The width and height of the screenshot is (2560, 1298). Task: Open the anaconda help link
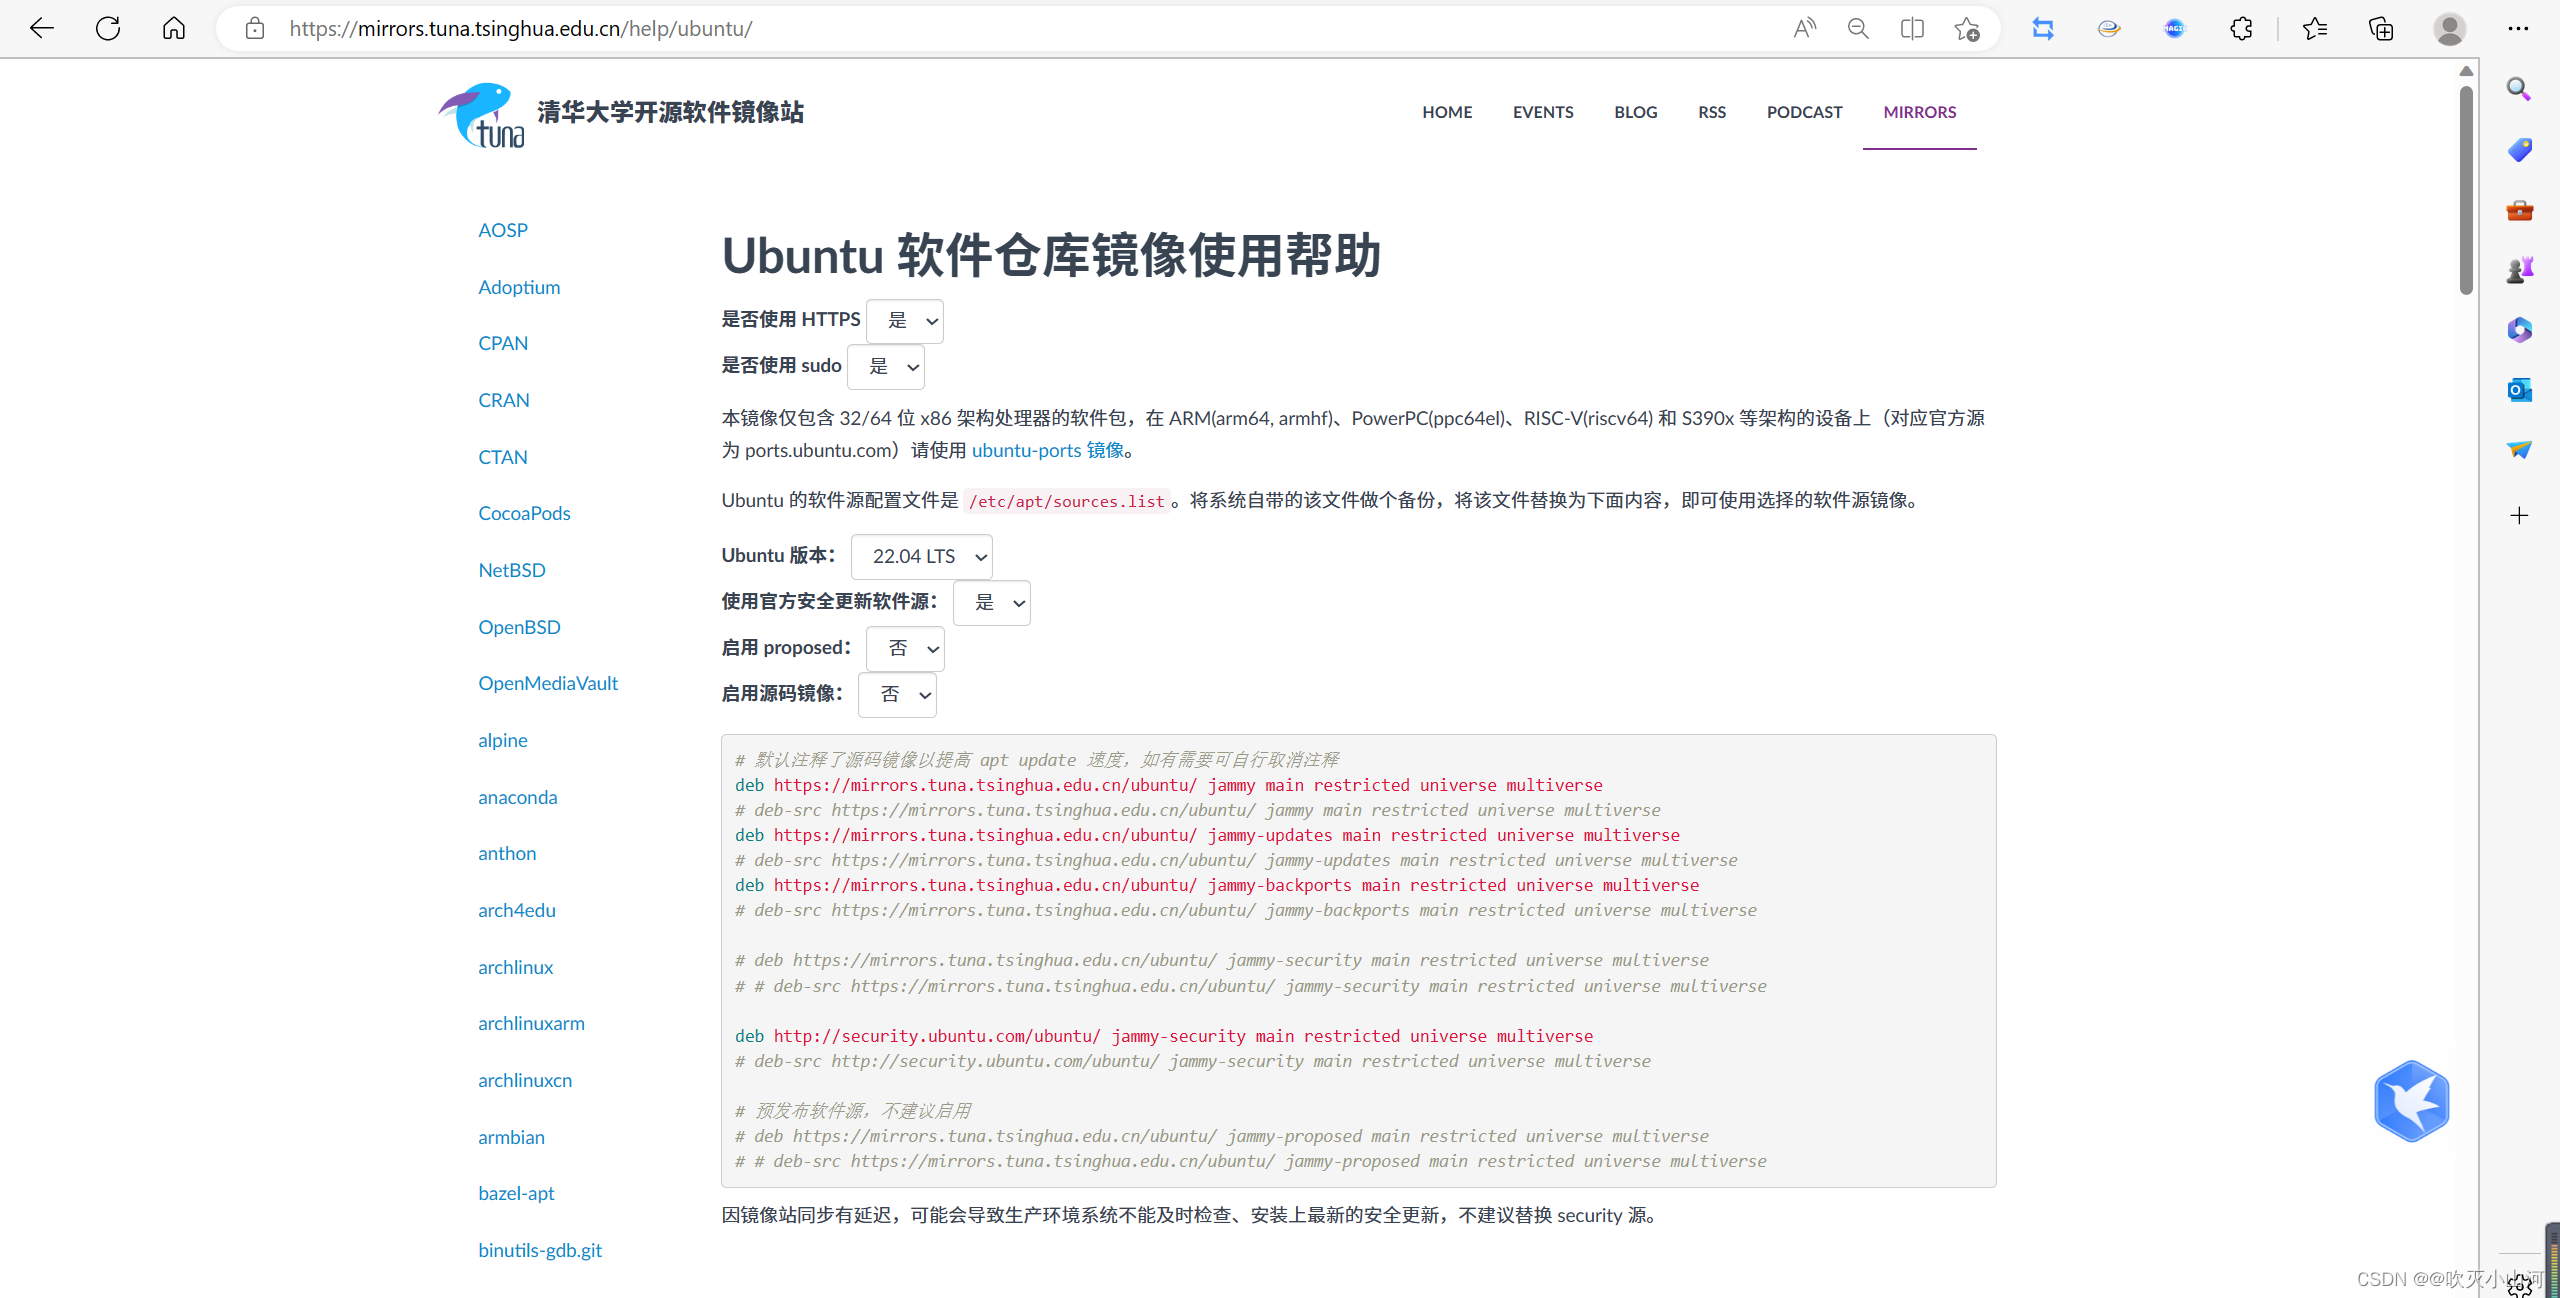coord(518,798)
